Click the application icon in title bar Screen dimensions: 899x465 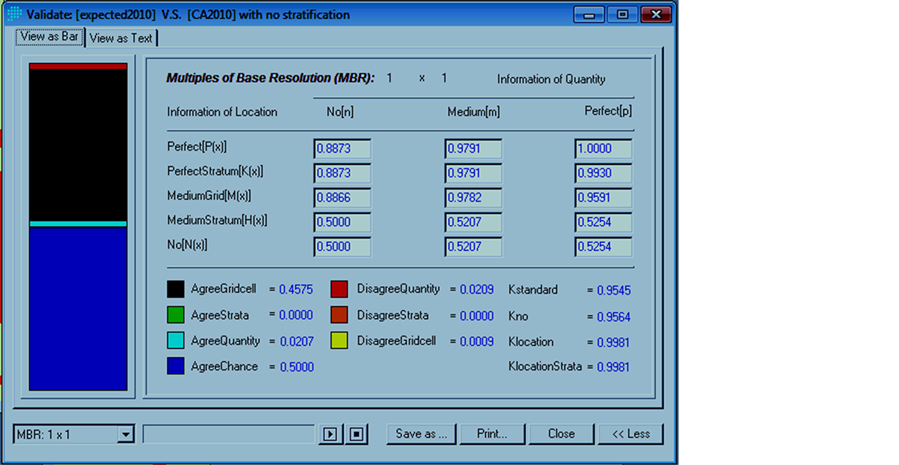tap(14, 14)
